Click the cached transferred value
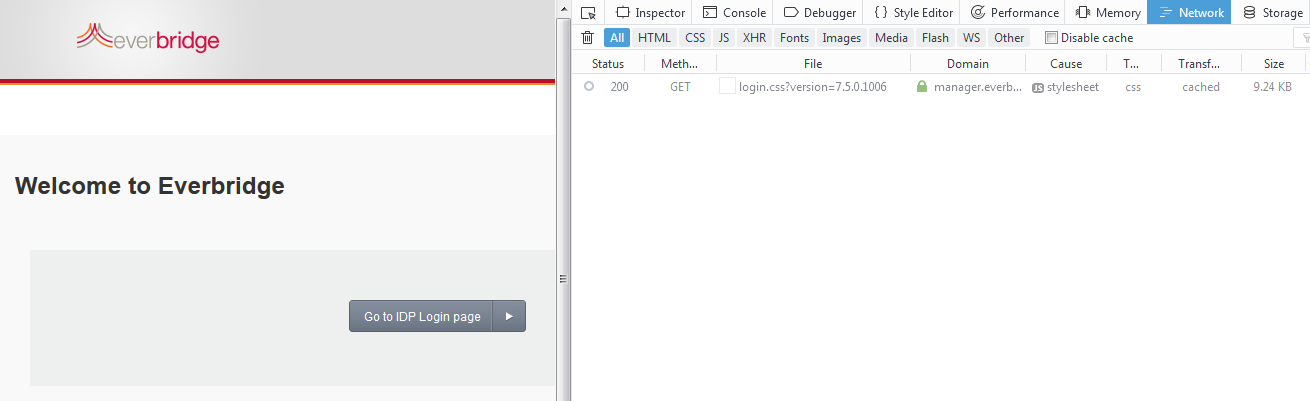 [1201, 87]
